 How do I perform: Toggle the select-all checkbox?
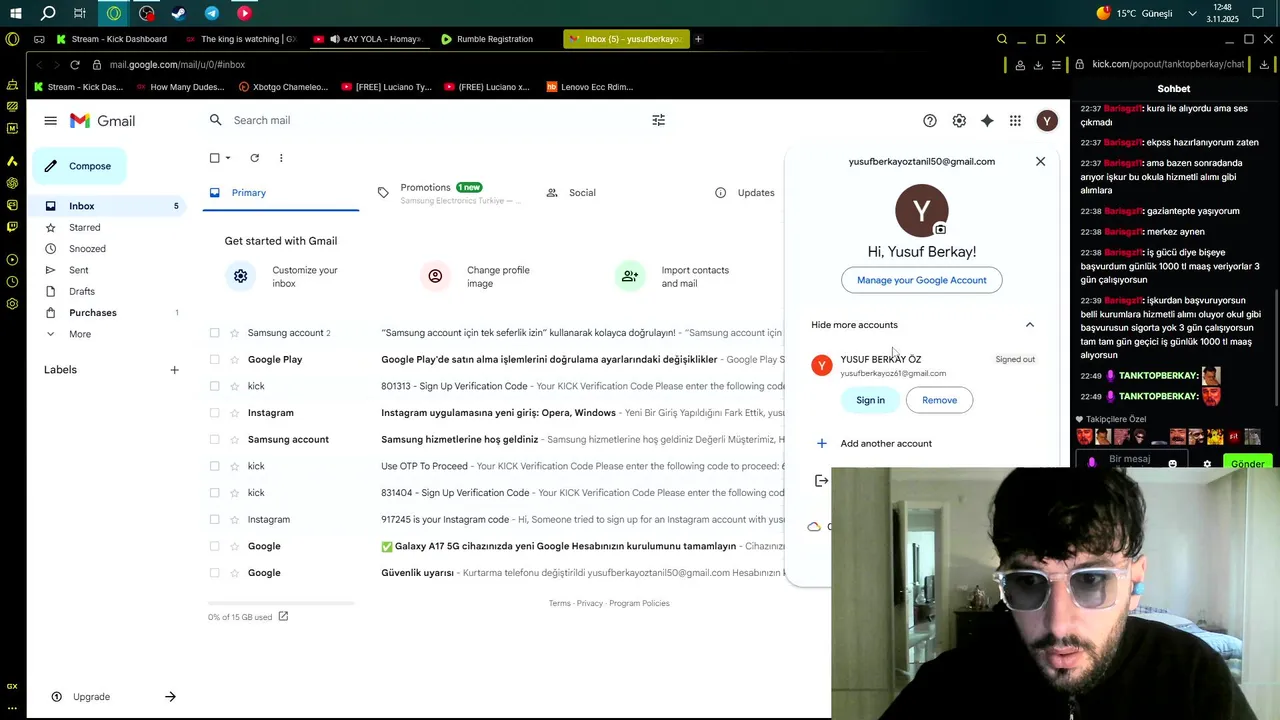pyautogui.click(x=214, y=158)
